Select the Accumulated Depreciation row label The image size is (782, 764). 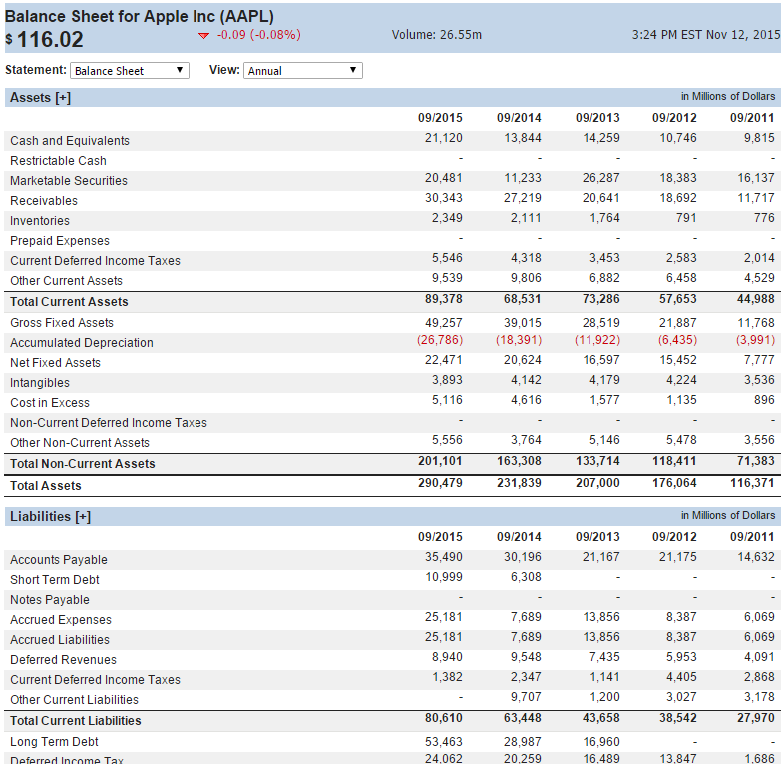click(x=82, y=343)
